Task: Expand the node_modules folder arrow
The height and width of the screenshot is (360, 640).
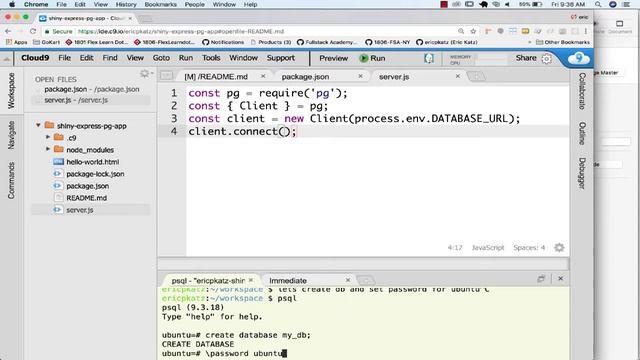Action: tap(48, 149)
